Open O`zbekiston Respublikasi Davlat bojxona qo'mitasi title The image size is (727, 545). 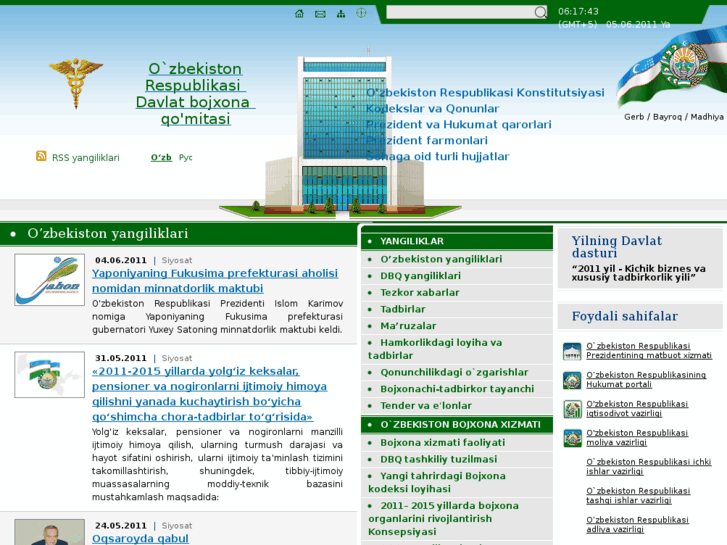195,94
